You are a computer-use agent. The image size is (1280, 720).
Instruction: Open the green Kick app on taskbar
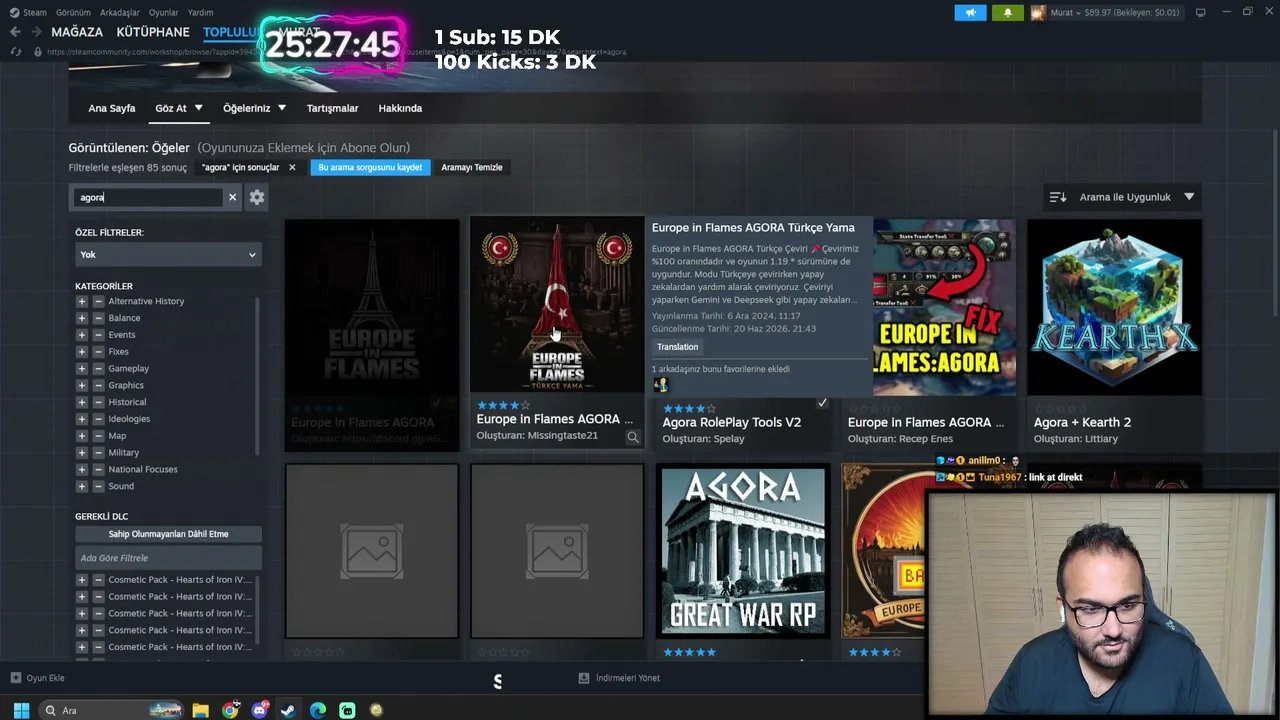tap(347, 710)
